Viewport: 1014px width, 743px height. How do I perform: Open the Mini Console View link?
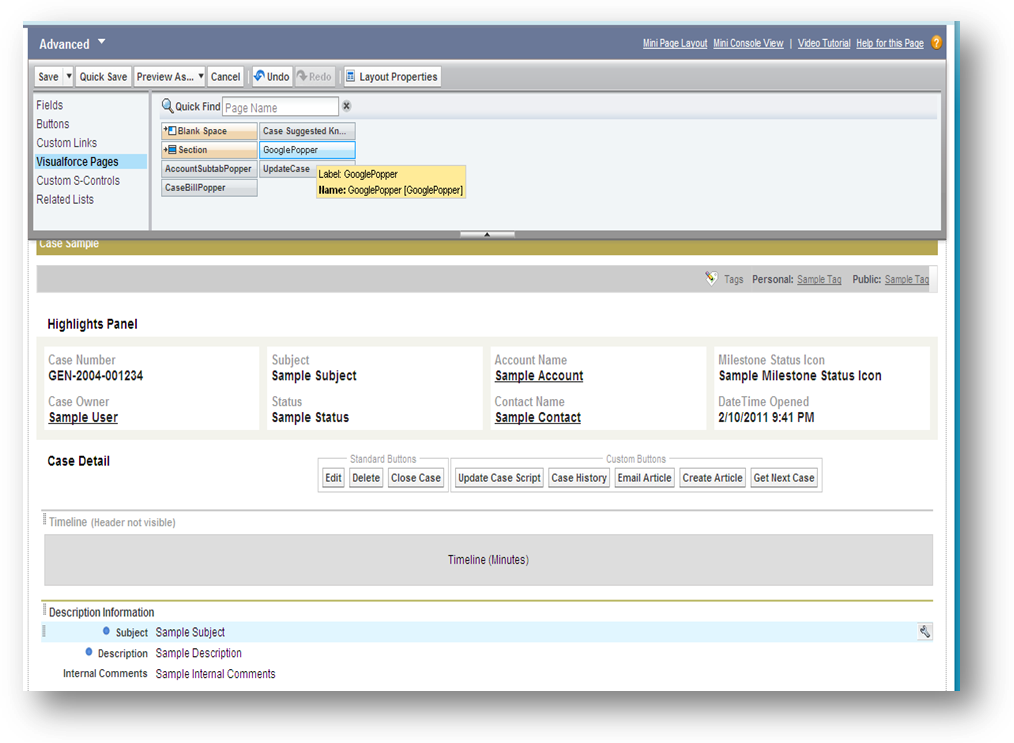coord(748,44)
